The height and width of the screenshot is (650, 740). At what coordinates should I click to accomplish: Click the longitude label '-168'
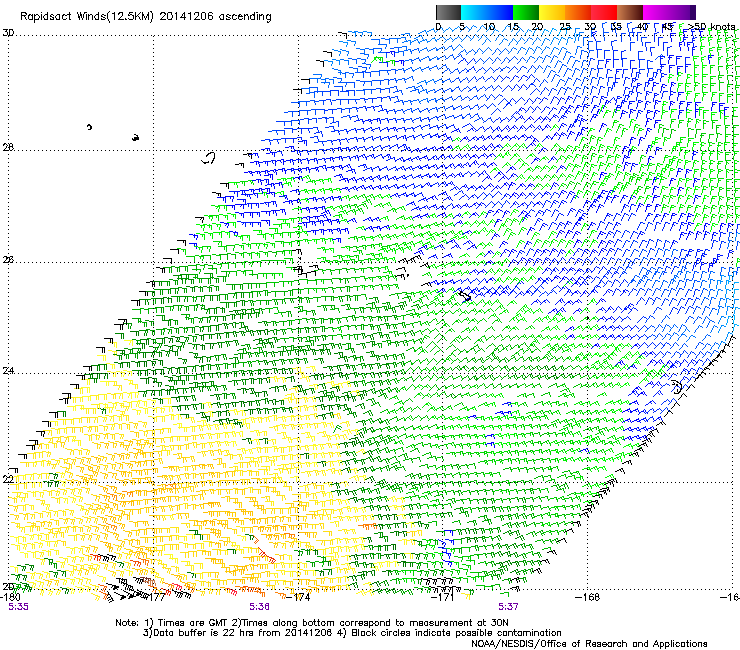point(588,597)
